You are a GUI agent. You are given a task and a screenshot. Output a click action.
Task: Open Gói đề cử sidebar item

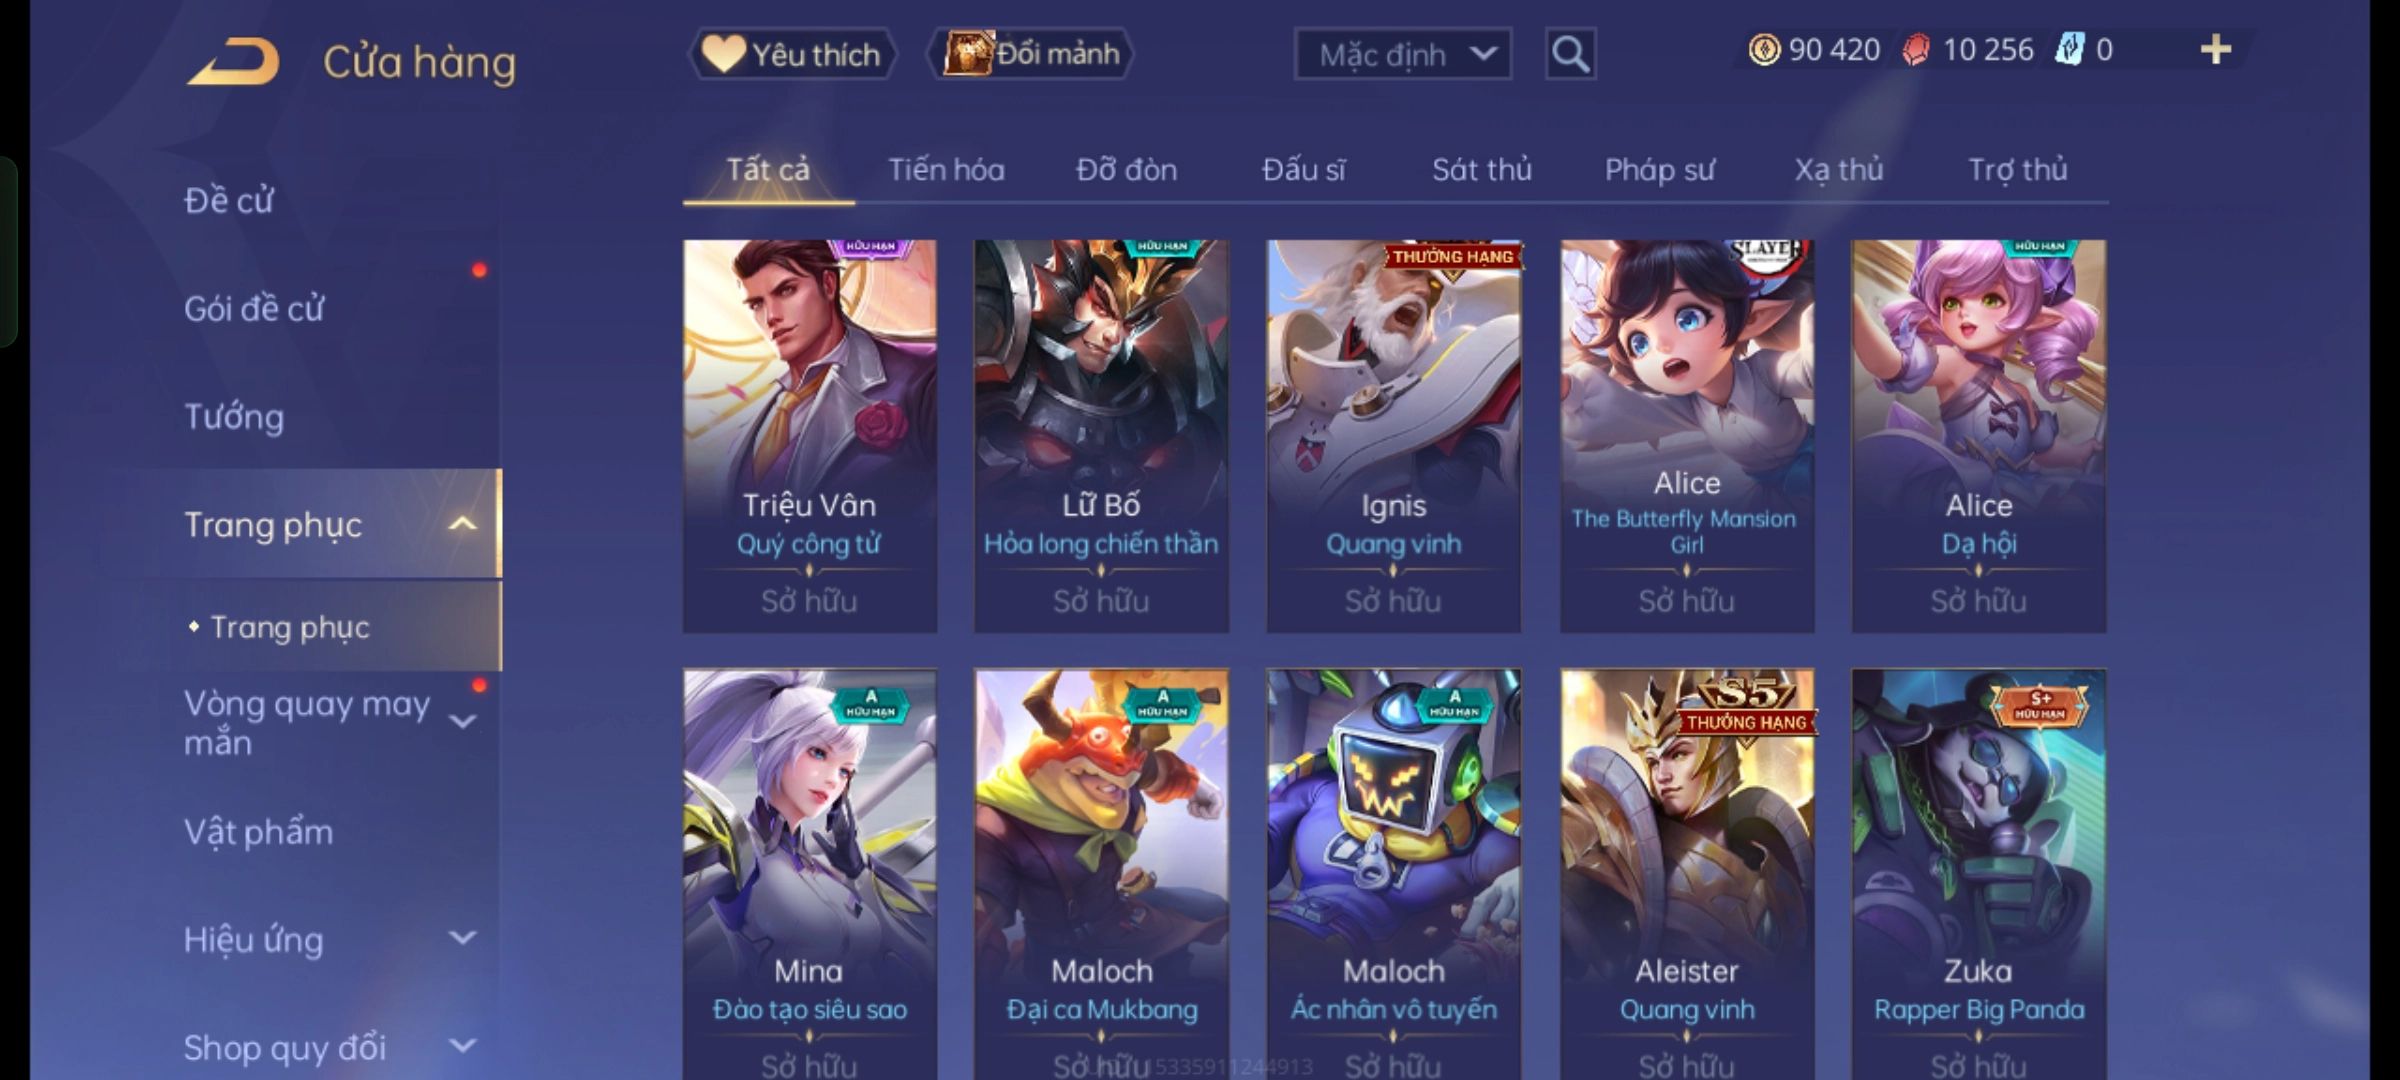[x=254, y=309]
